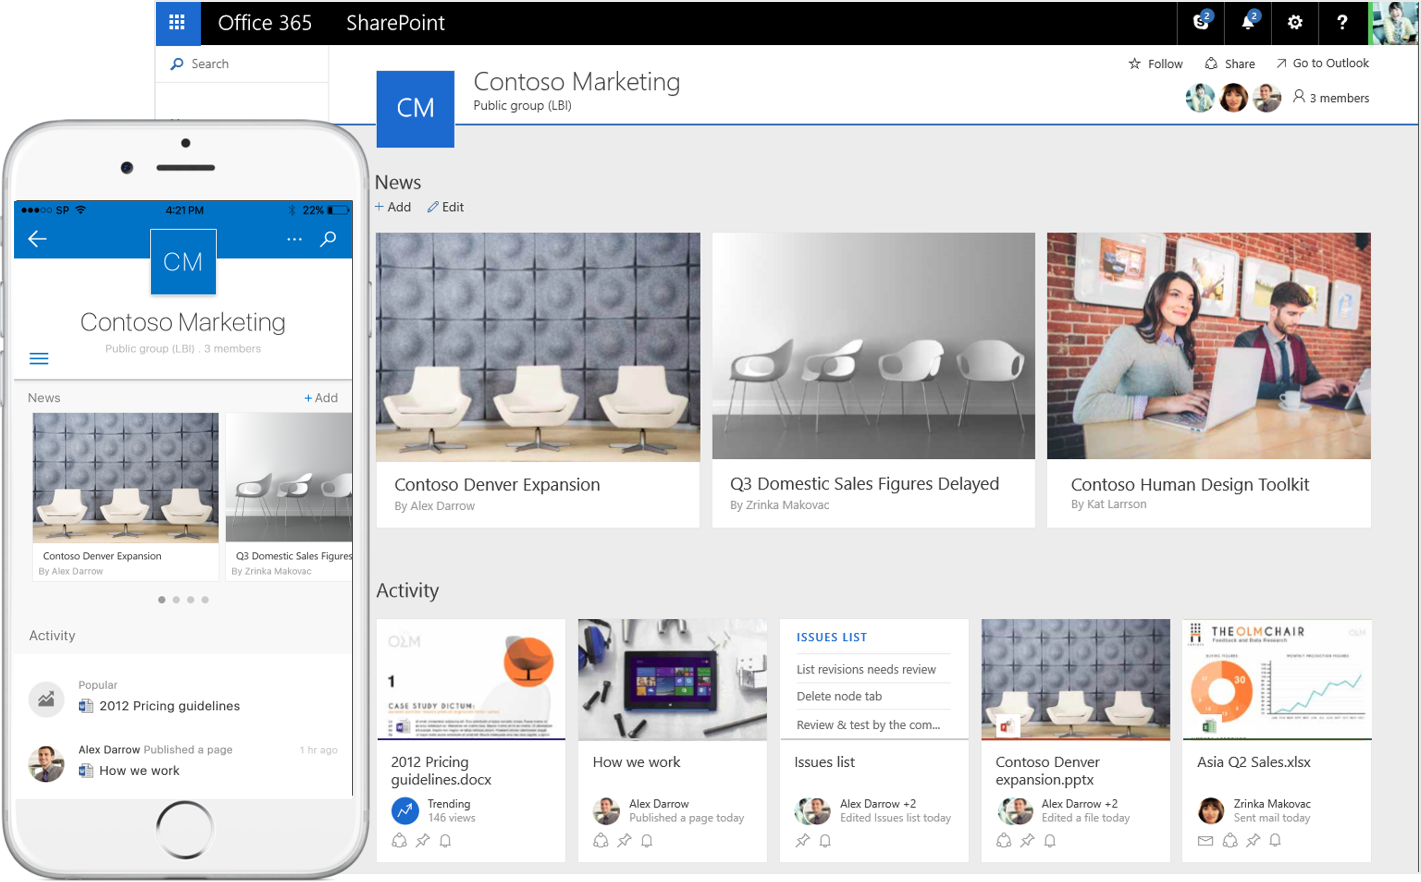Pin icon on Issues list card

pyautogui.click(x=802, y=841)
